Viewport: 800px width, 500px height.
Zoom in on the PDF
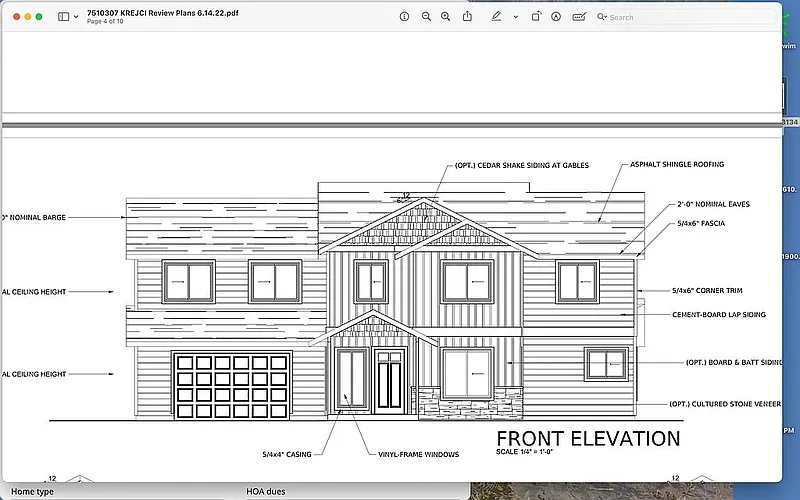point(446,17)
